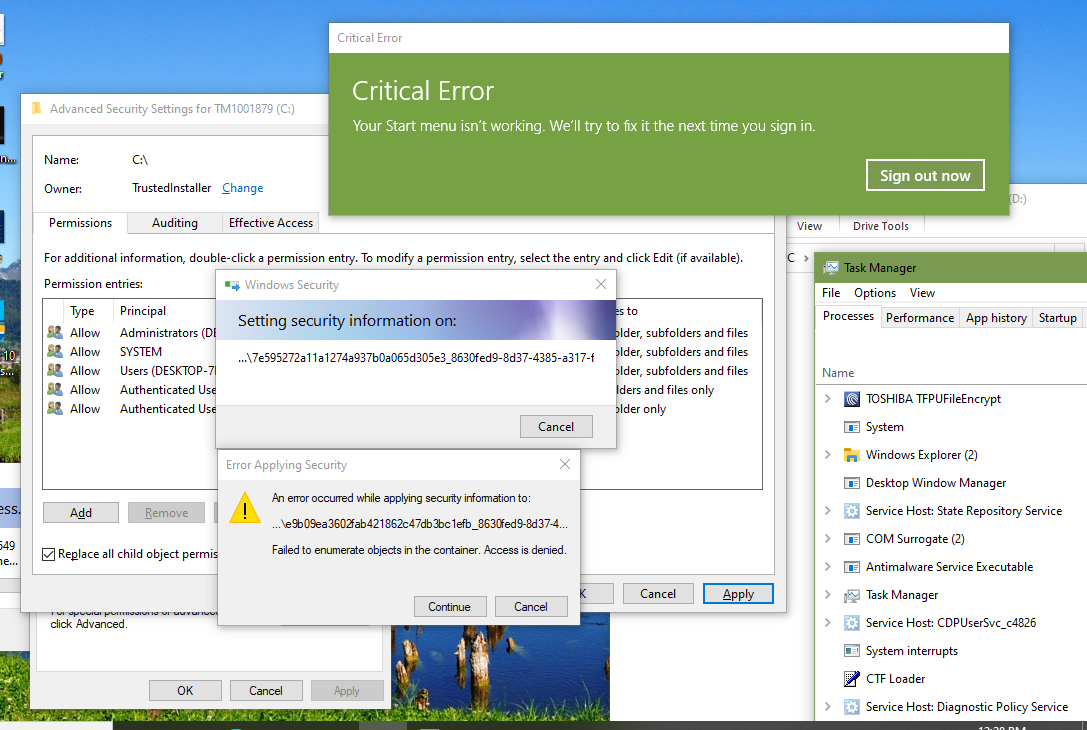Click the Windows Explorer icon in Task Manager
Viewport: 1087px width, 730px height.
pyautogui.click(x=851, y=454)
